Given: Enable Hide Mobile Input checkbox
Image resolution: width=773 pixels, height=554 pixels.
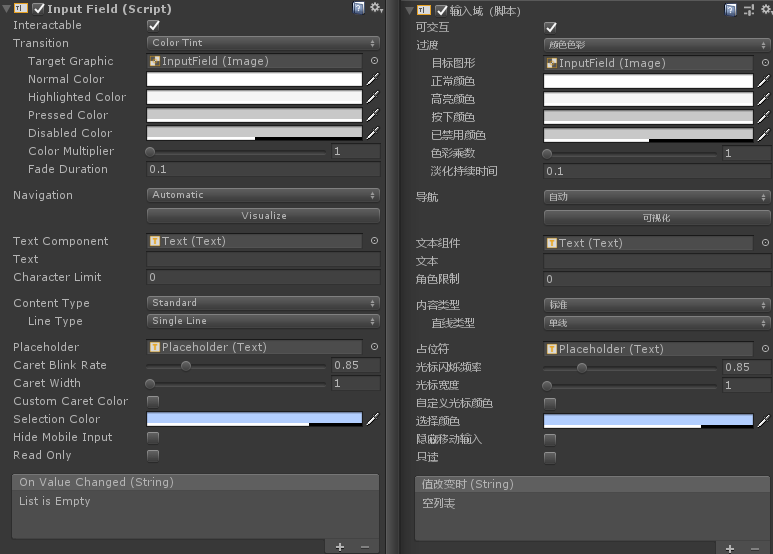Looking at the screenshot, I should tap(153, 438).
